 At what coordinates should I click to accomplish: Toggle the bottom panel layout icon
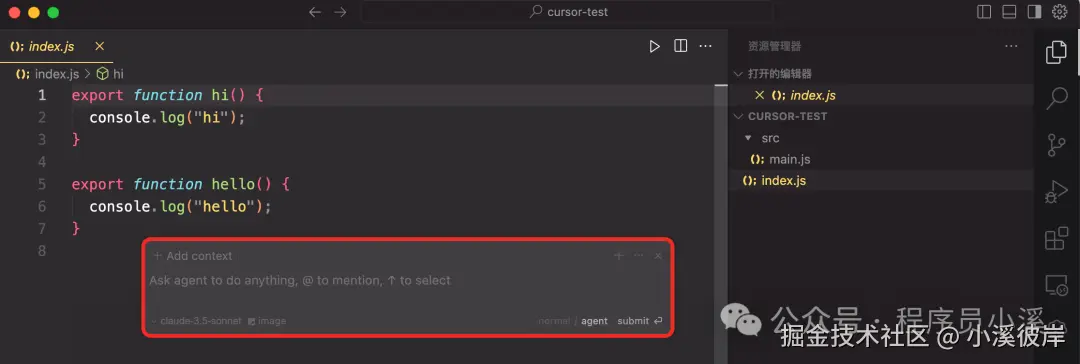(1009, 12)
